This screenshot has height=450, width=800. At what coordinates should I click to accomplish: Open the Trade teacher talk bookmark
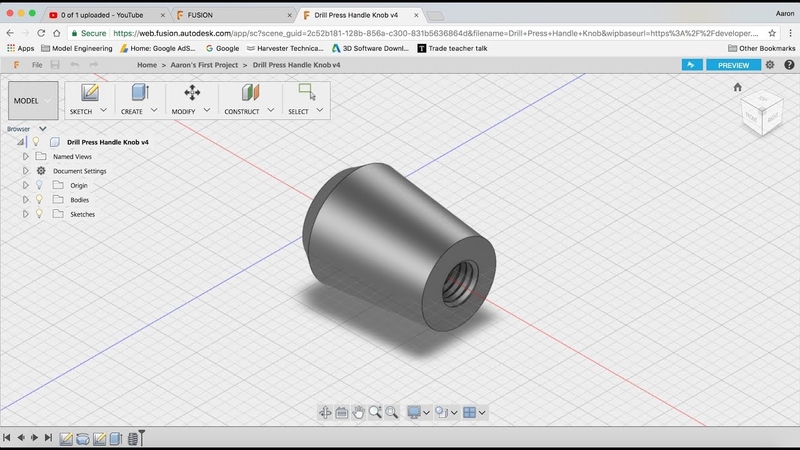click(452, 48)
